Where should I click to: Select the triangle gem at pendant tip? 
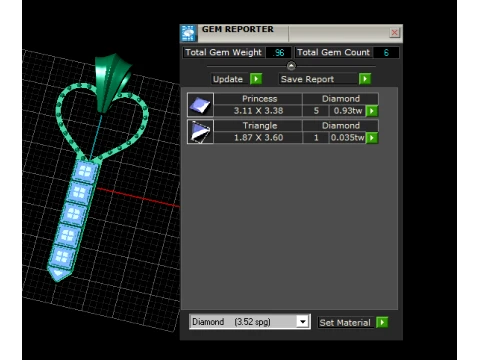(59, 273)
